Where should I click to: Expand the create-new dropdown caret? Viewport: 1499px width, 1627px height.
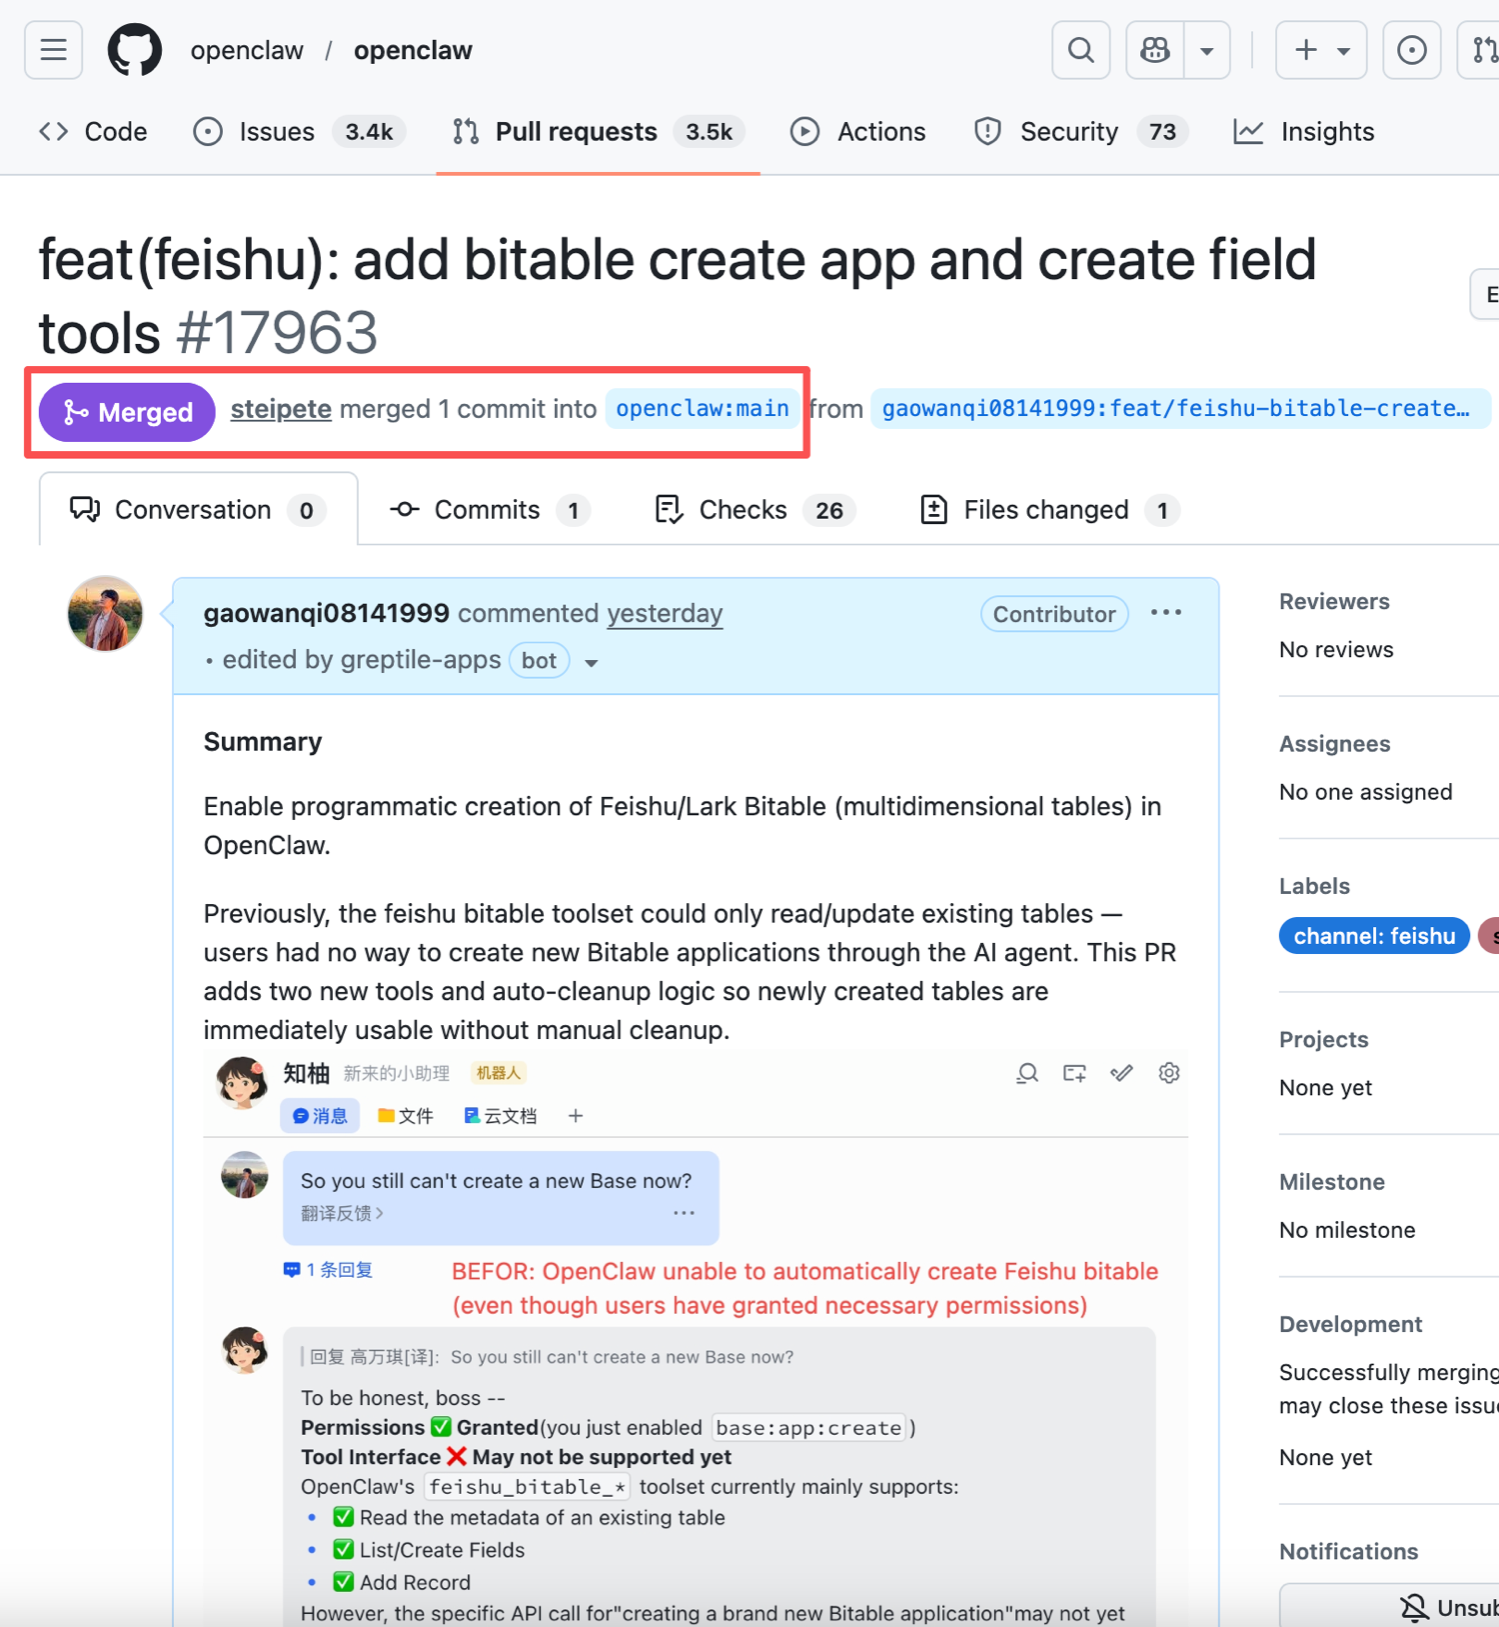point(1344,50)
